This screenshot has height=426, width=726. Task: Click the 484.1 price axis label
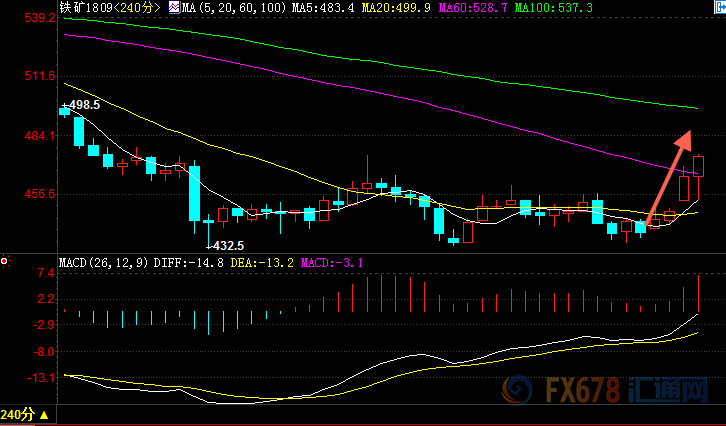pos(42,136)
